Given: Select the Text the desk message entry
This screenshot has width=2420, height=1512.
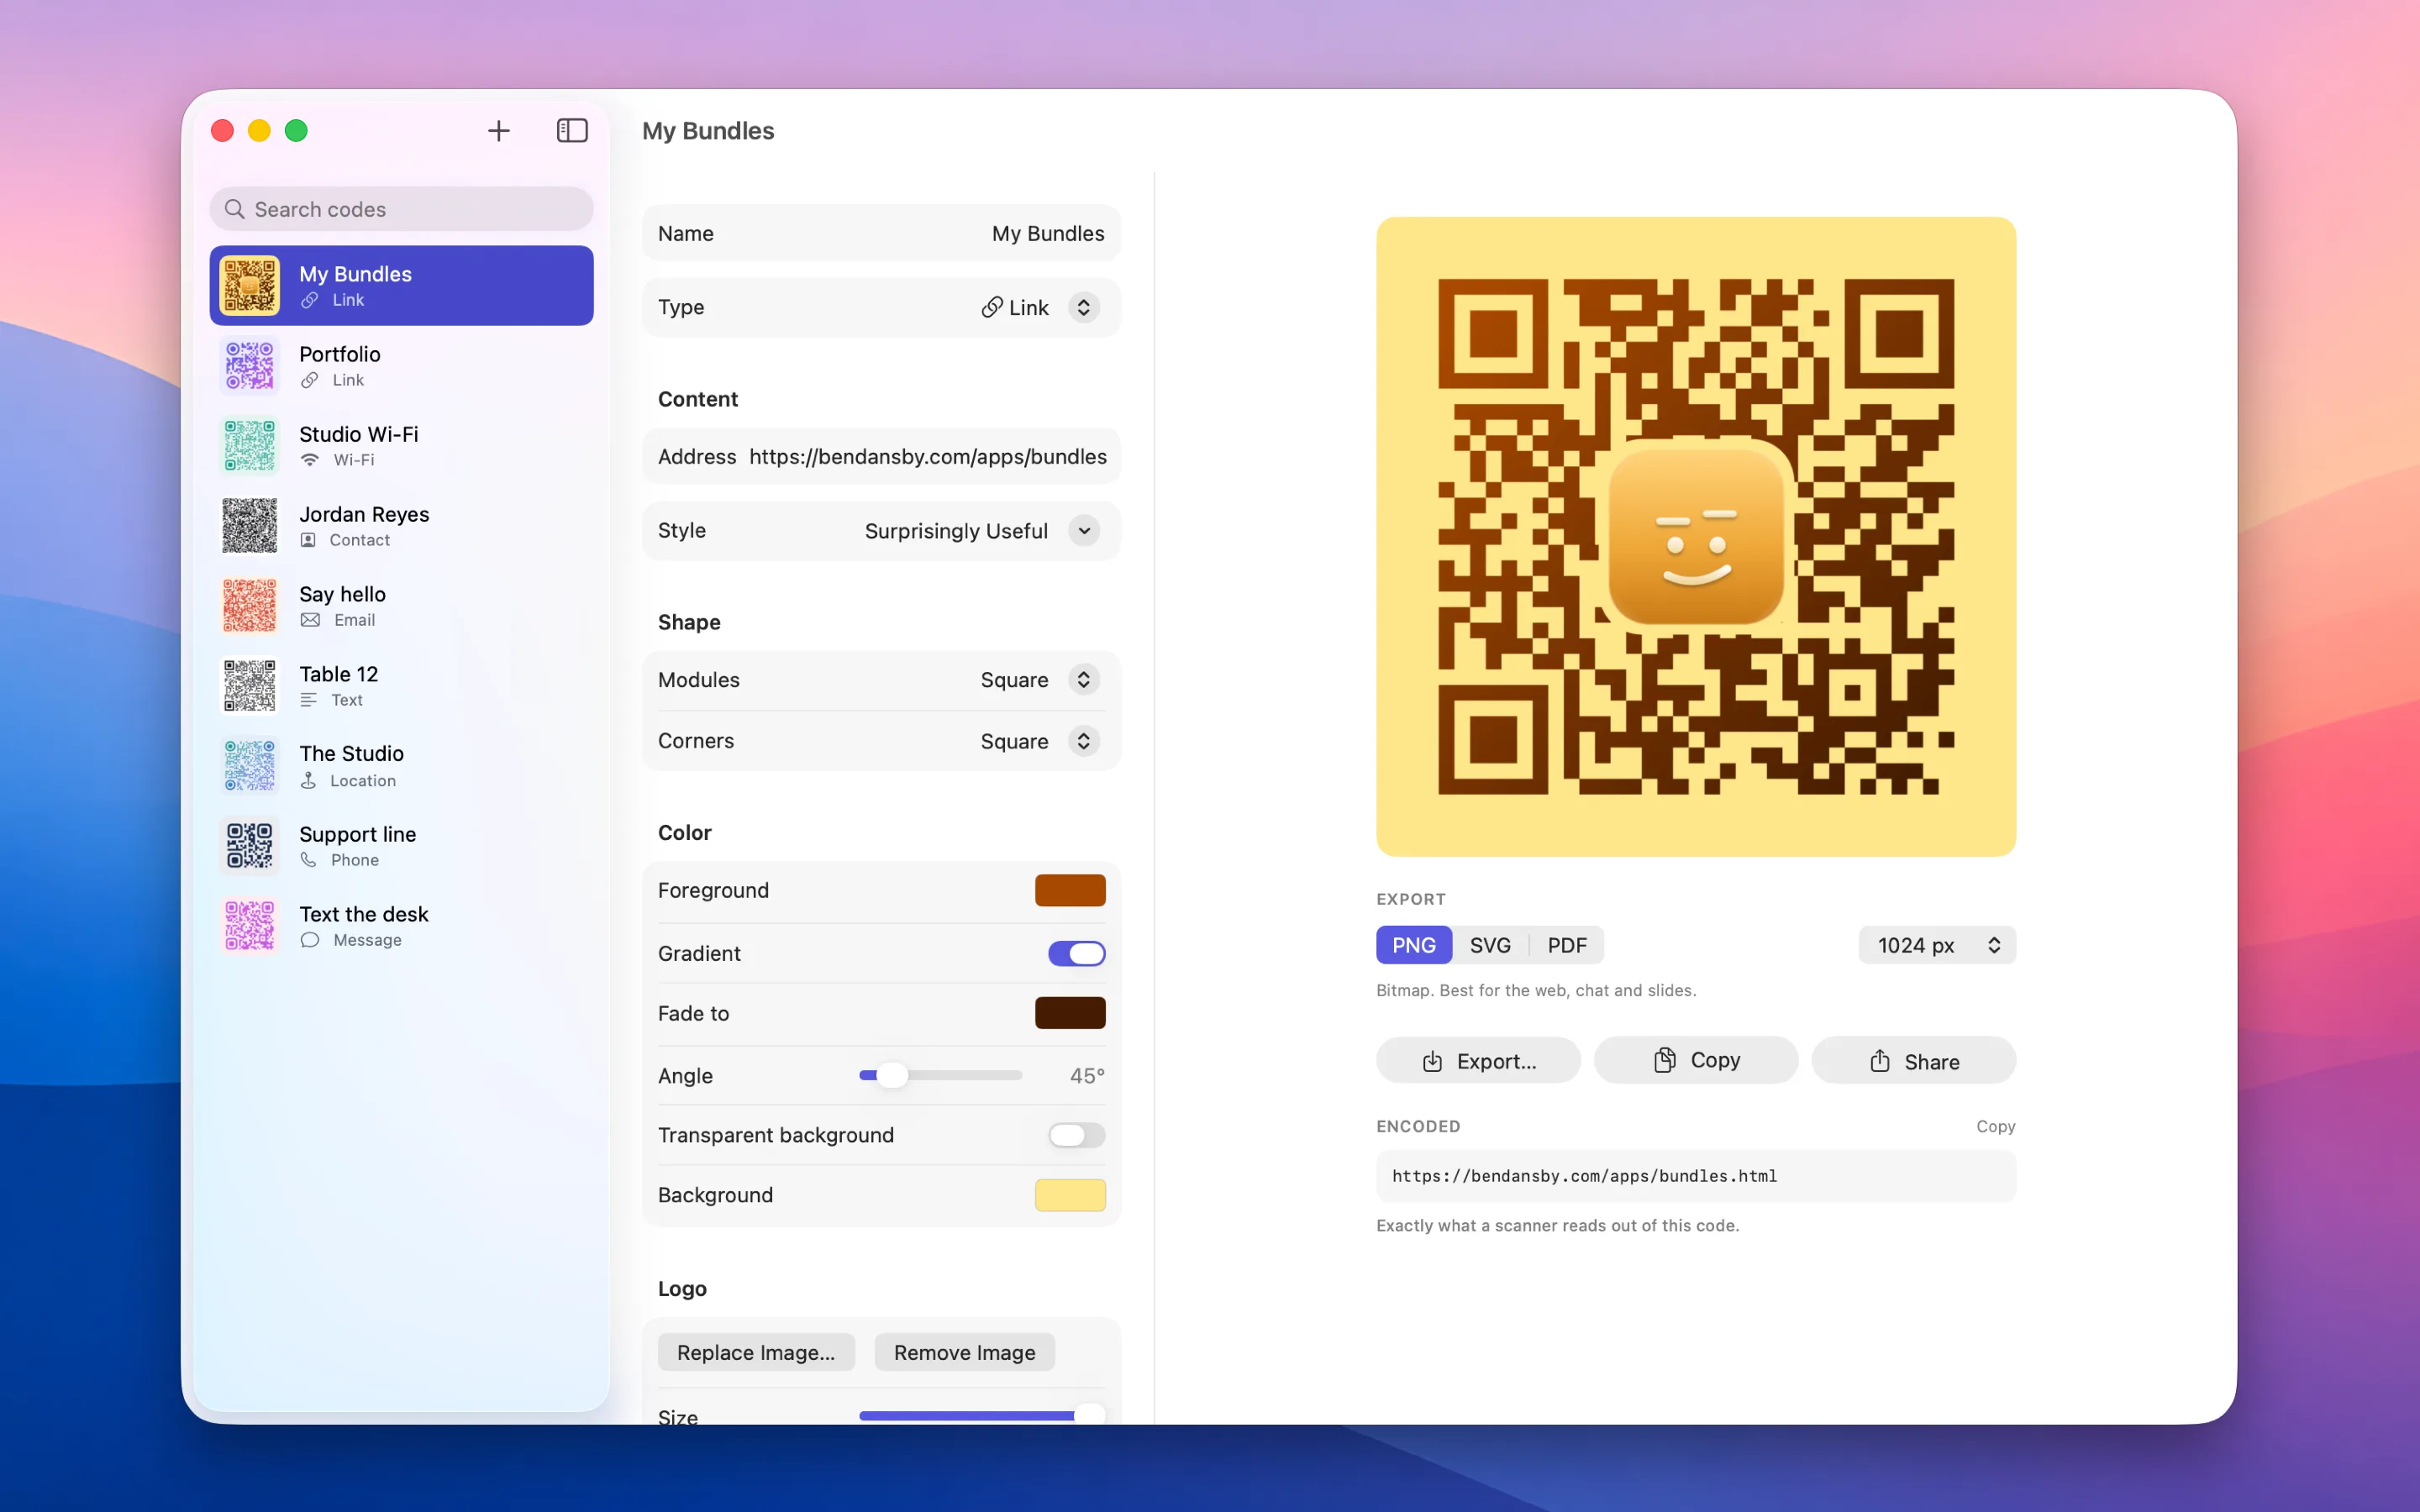Looking at the screenshot, I should pyautogui.click(x=401, y=926).
